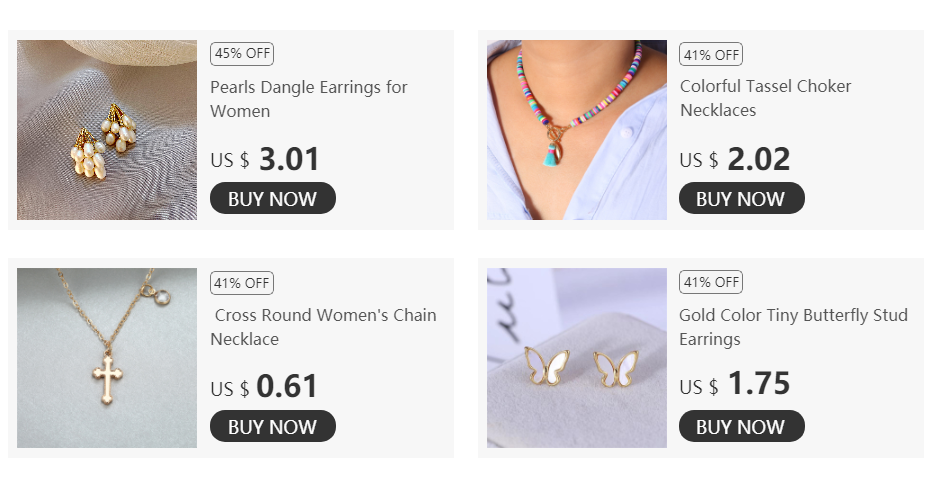The height and width of the screenshot is (486, 932).
Task: Click the 41% OFF badge on cross necklace
Action: coord(242,283)
